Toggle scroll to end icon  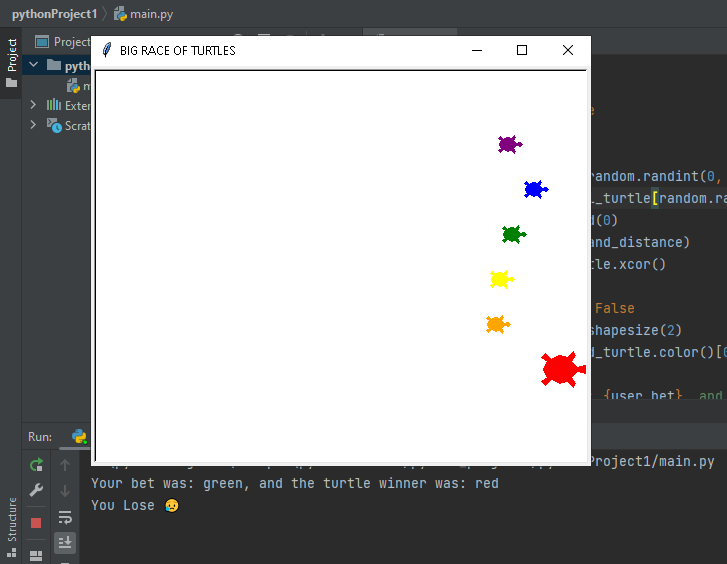[65, 542]
